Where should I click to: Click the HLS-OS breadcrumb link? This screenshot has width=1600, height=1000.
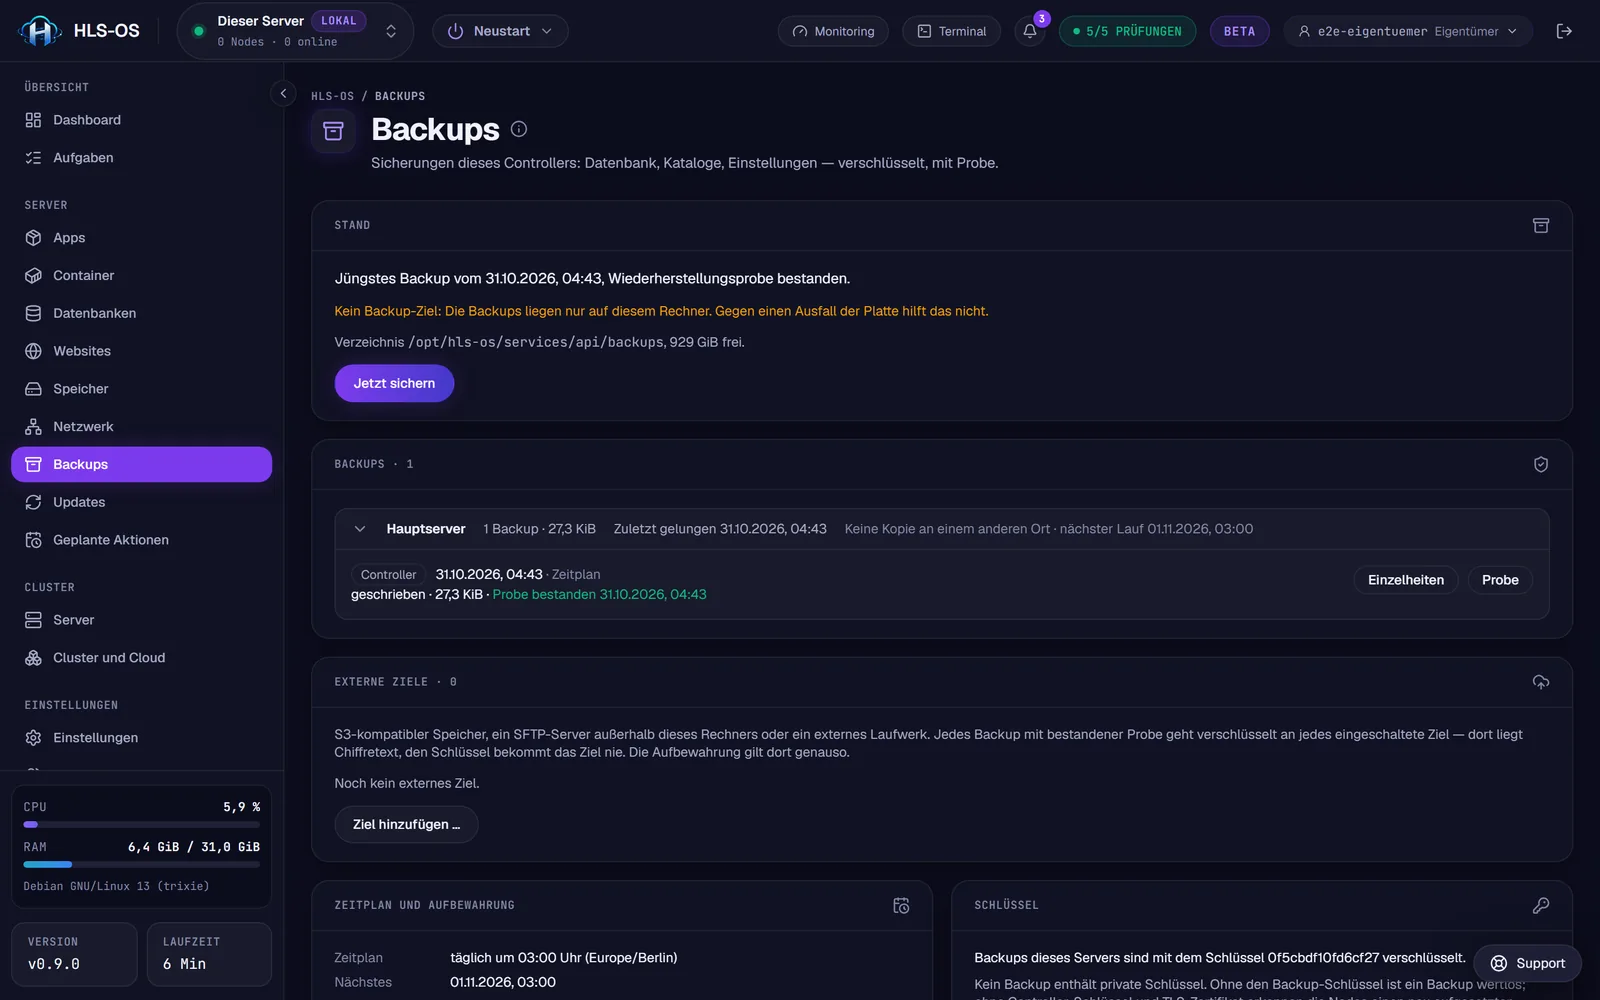332,96
